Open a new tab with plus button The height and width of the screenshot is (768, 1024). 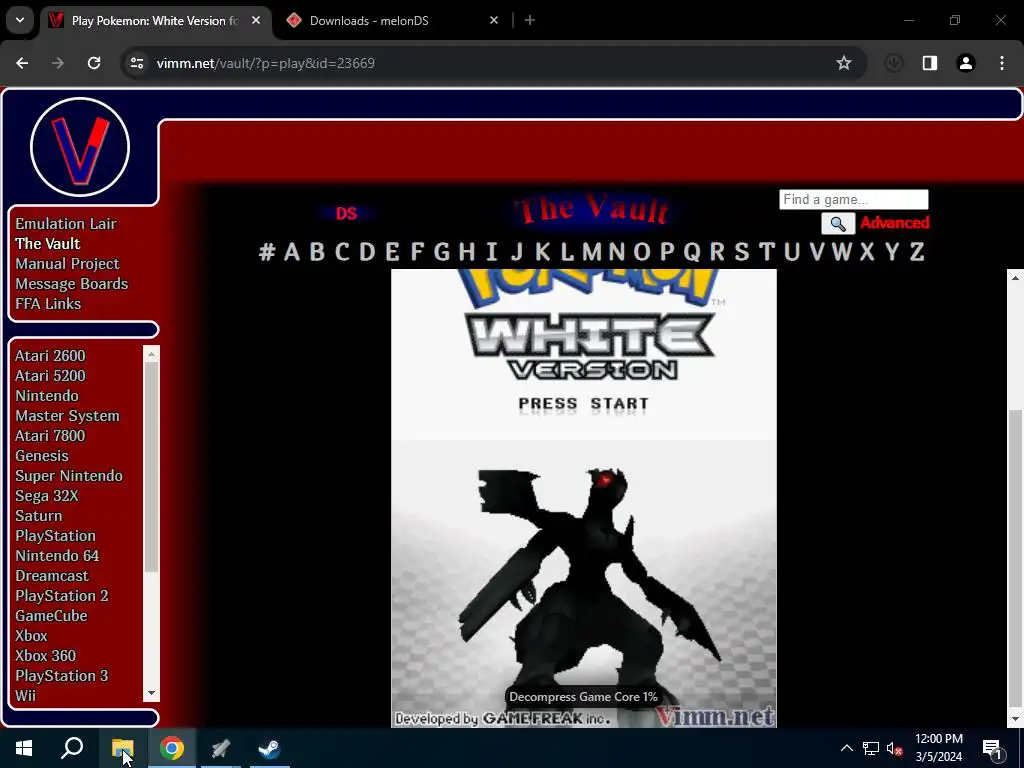pos(530,20)
